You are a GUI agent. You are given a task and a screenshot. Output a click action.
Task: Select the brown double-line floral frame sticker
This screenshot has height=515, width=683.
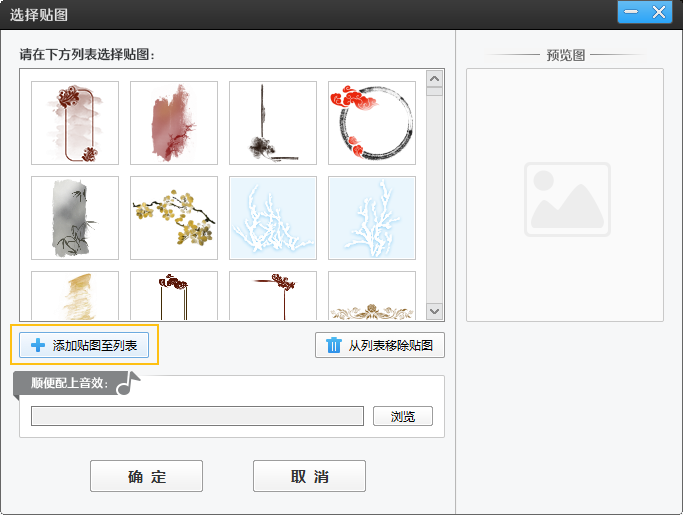(174, 296)
